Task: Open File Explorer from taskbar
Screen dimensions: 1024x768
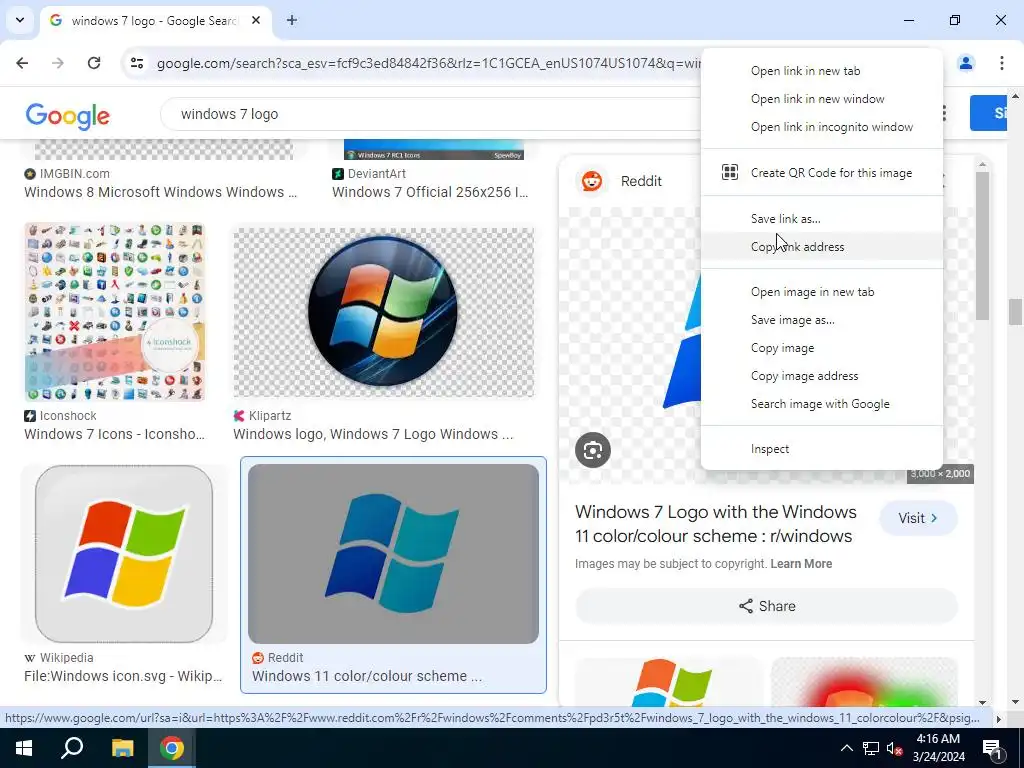Action: 122,748
